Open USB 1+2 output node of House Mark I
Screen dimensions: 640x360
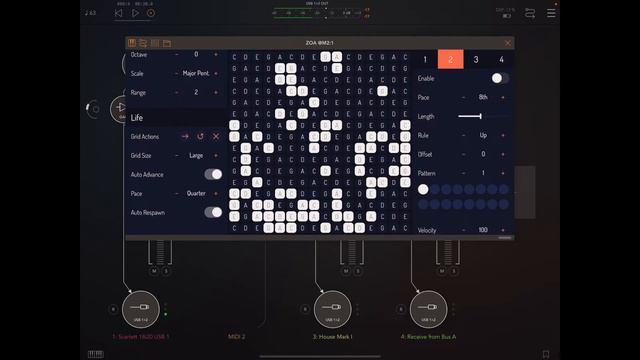coord(333,309)
